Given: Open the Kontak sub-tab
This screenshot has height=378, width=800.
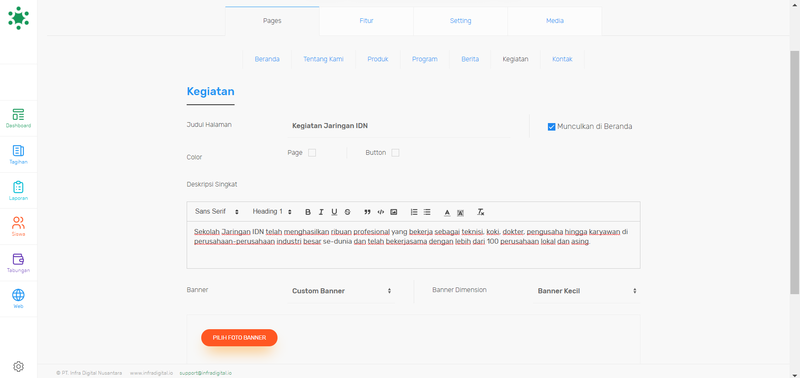Looking at the screenshot, I should point(562,59).
